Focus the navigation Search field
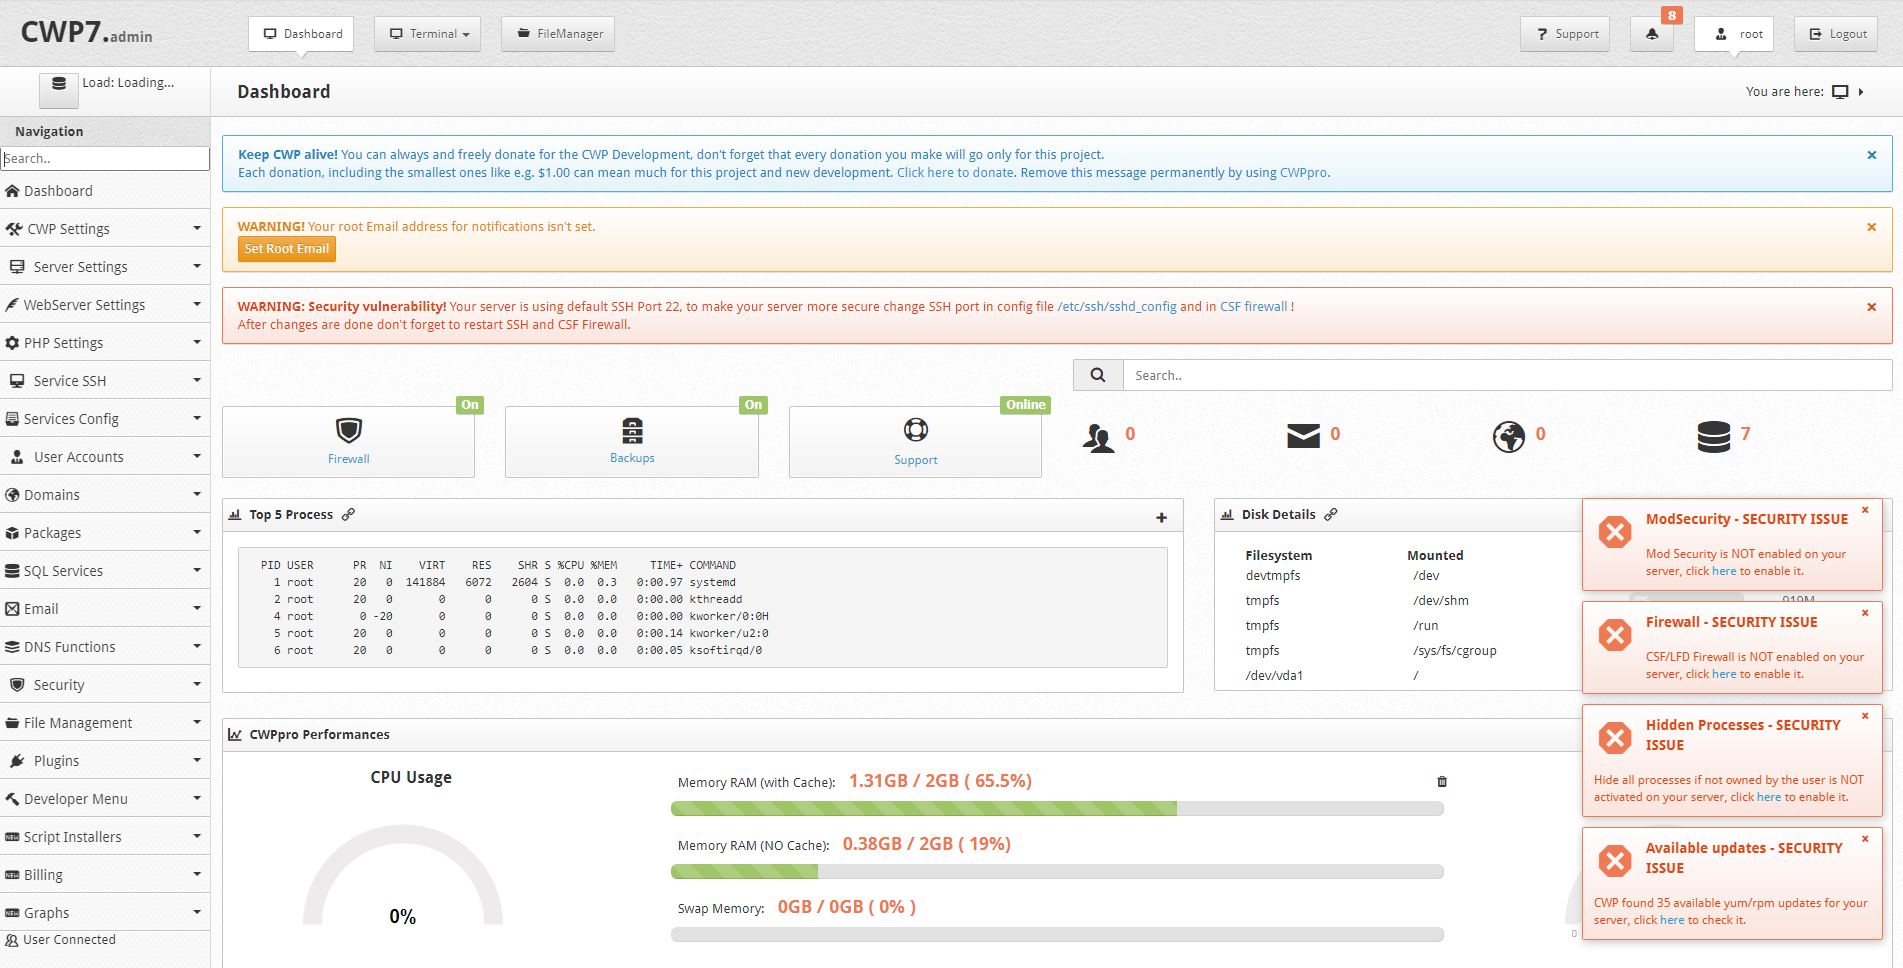Screen dimensions: 1903x968 coord(105,159)
